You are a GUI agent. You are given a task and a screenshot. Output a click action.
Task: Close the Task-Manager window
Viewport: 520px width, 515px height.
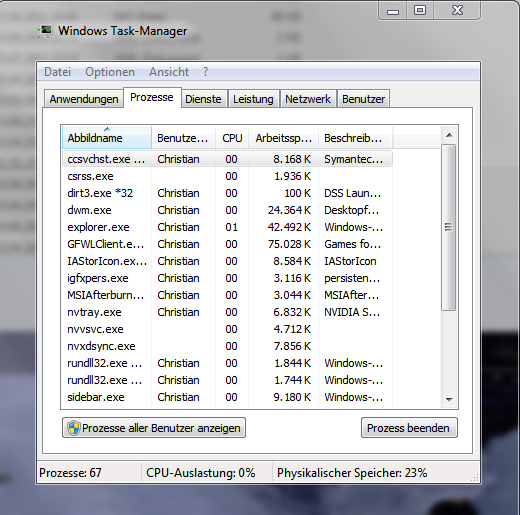click(x=457, y=11)
